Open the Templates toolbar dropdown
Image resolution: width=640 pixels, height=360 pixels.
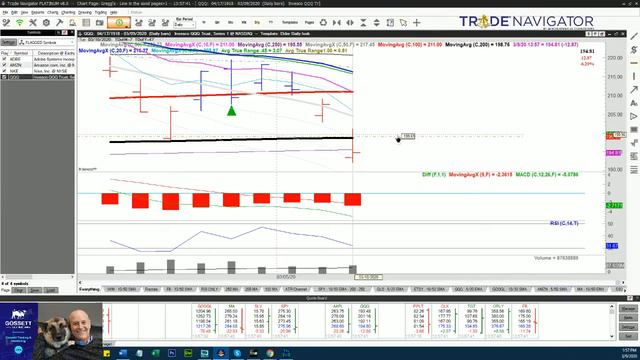pos(290,23)
